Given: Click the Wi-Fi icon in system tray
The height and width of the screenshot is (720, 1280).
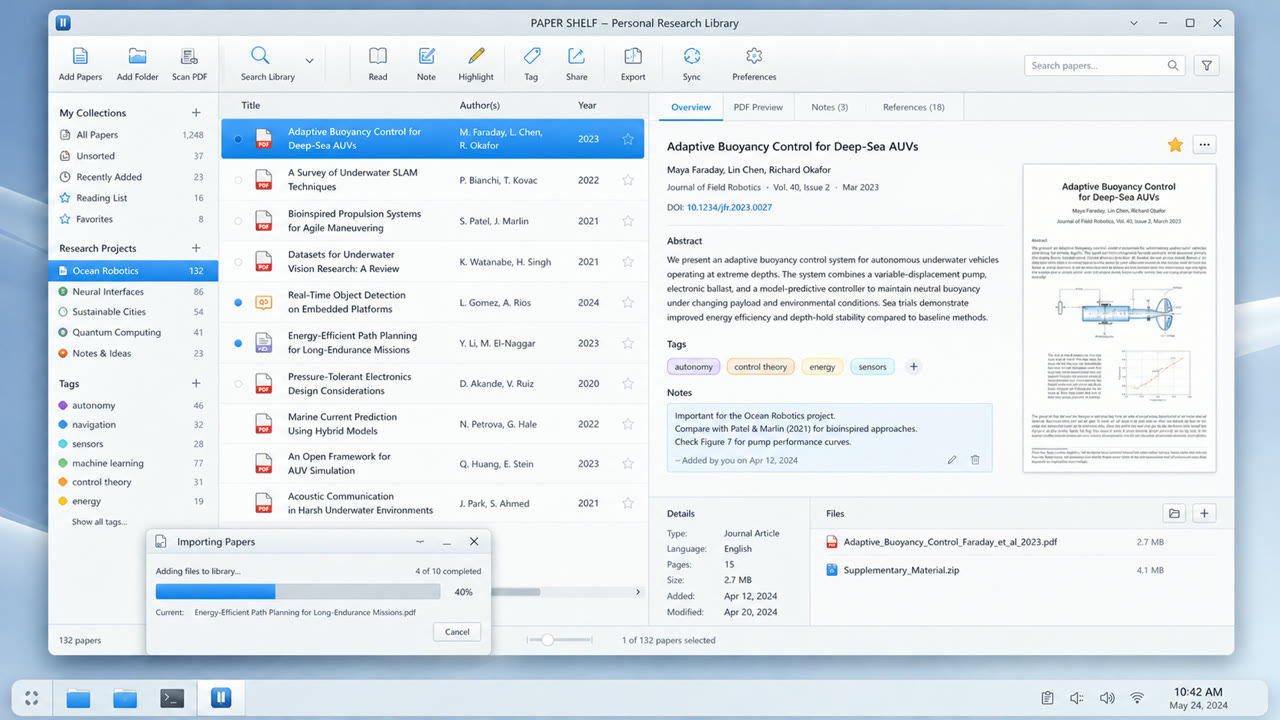Looking at the screenshot, I should coord(1137,698).
